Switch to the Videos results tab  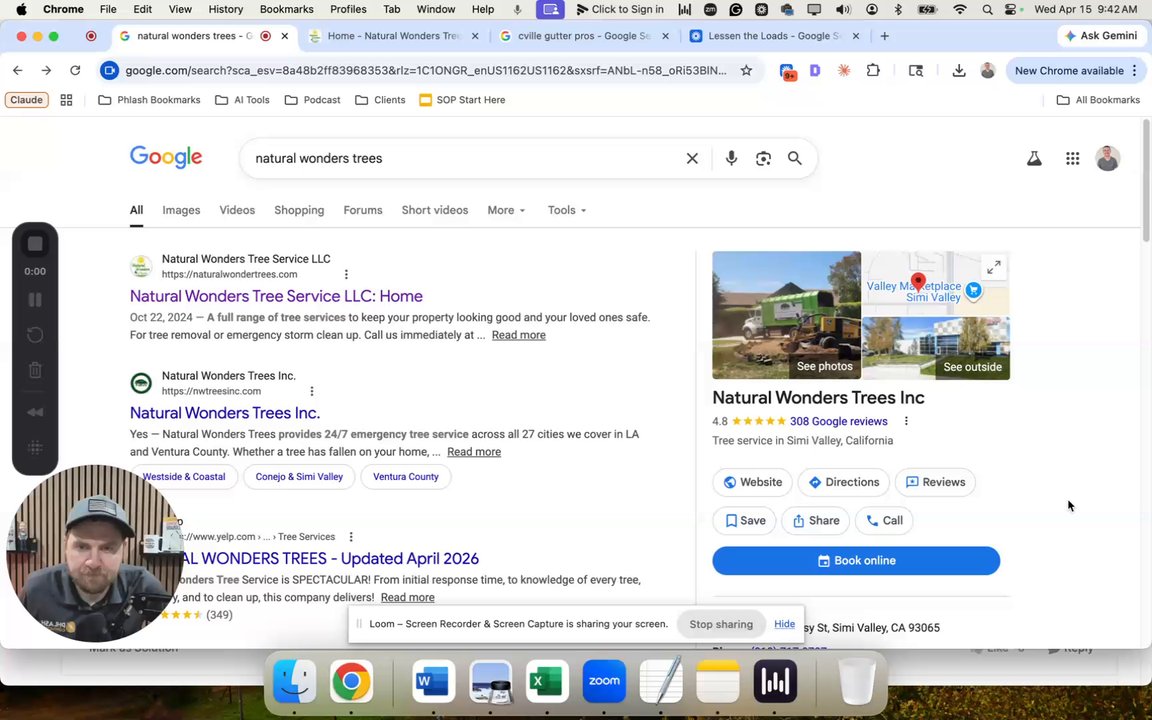[237, 210]
